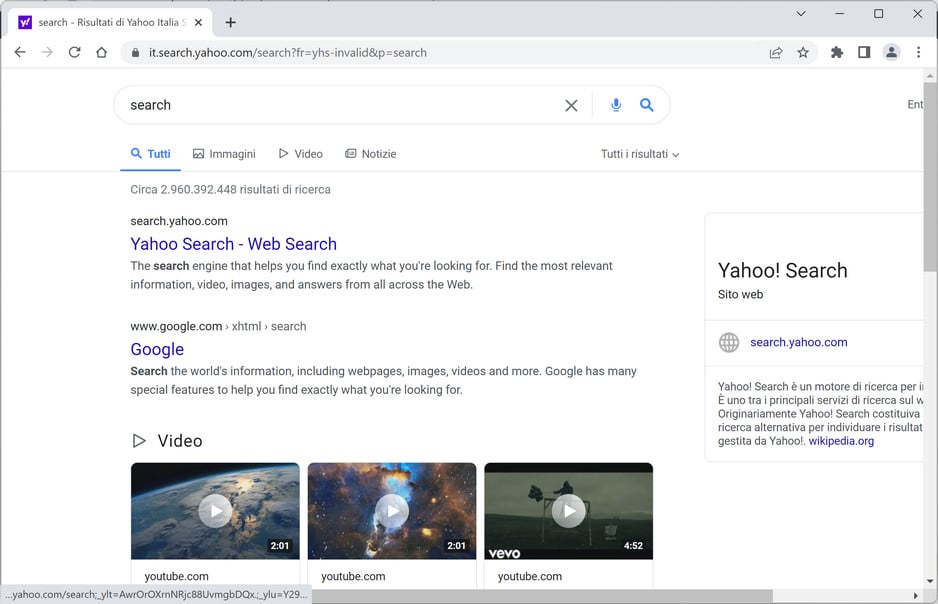This screenshot has height=604, width=938.
Task: Click the voice search microphone icon
Action: click(616, 105)
